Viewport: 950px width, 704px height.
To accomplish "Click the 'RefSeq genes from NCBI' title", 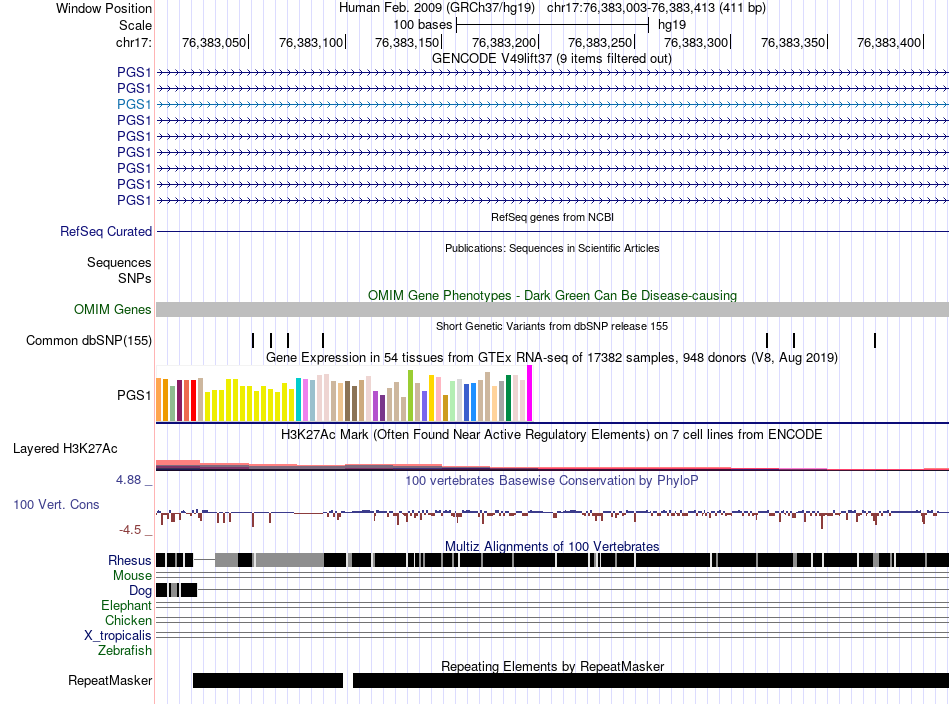I will click(553, 217).
